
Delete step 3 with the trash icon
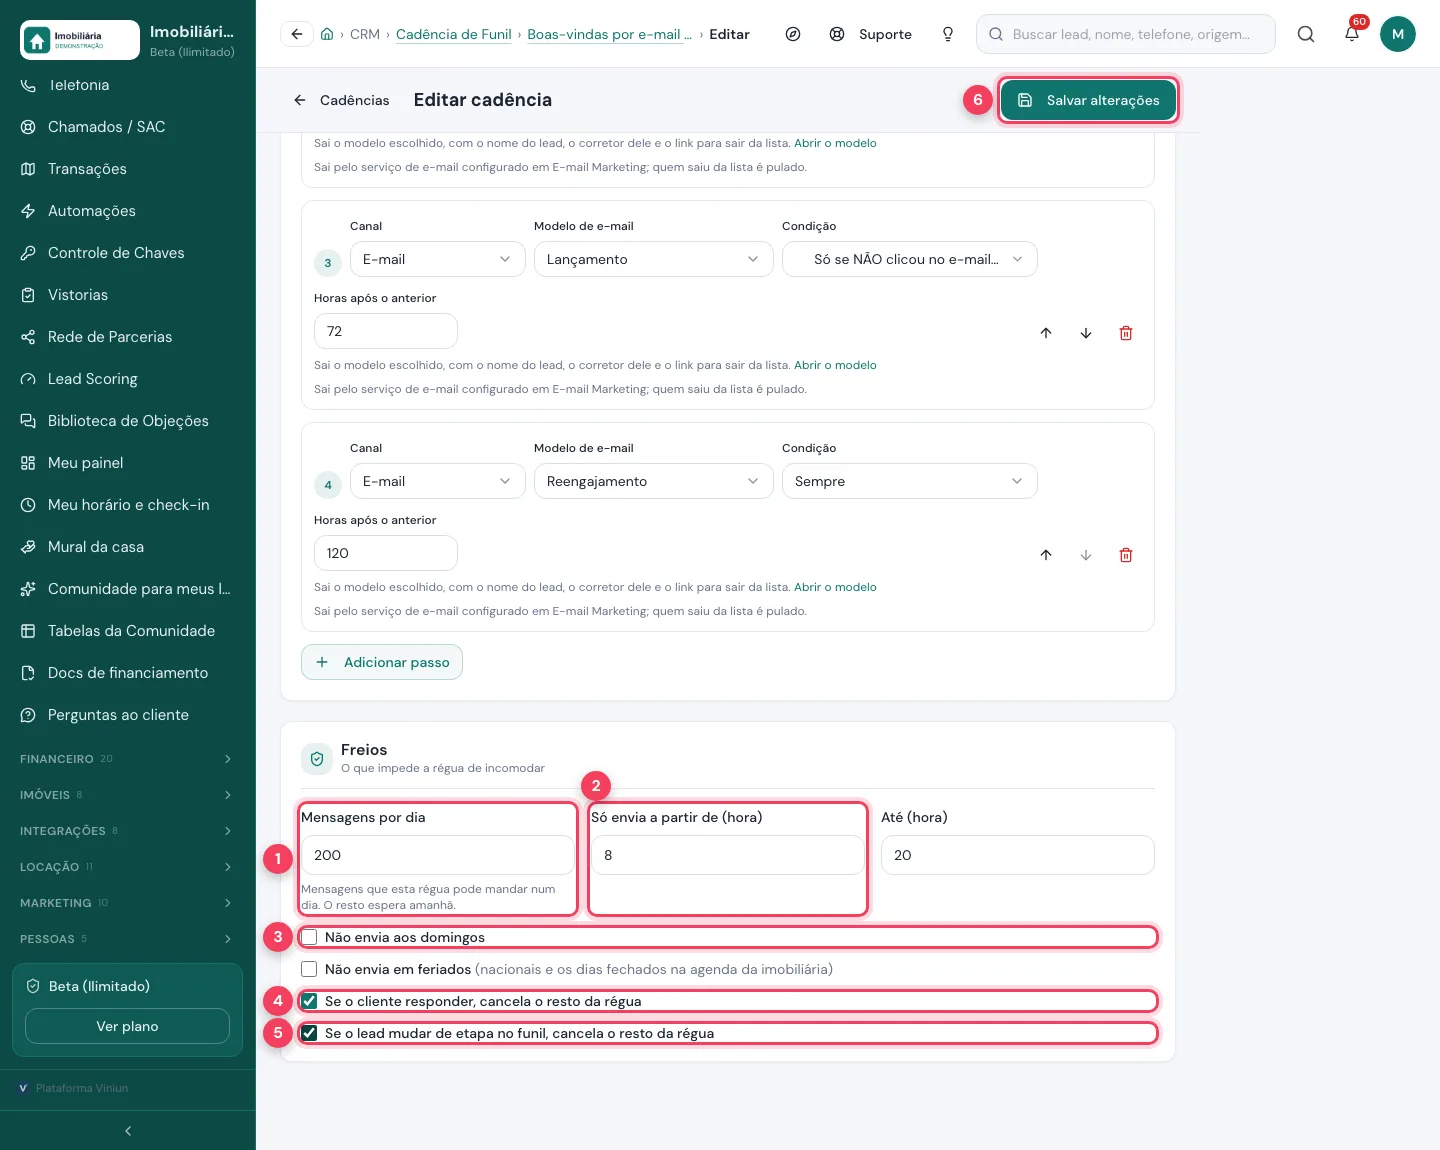point(1126,333)
